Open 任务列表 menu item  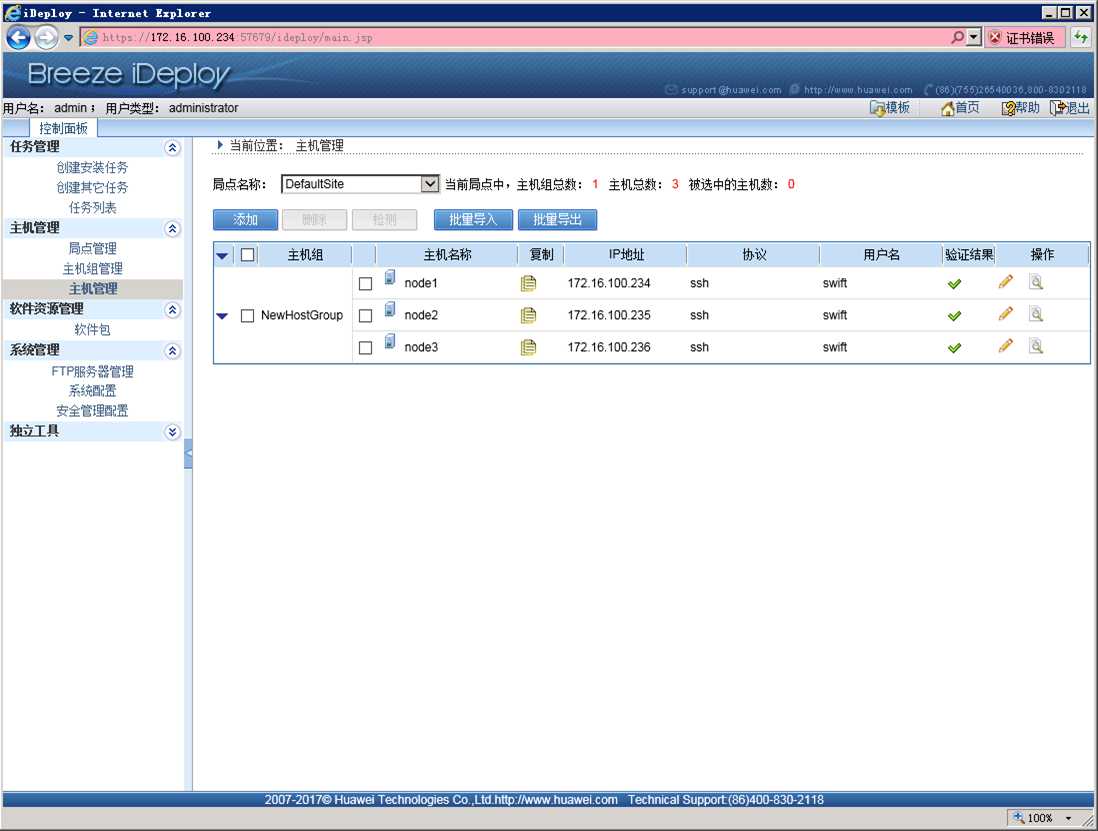click(x=92, y=208)
